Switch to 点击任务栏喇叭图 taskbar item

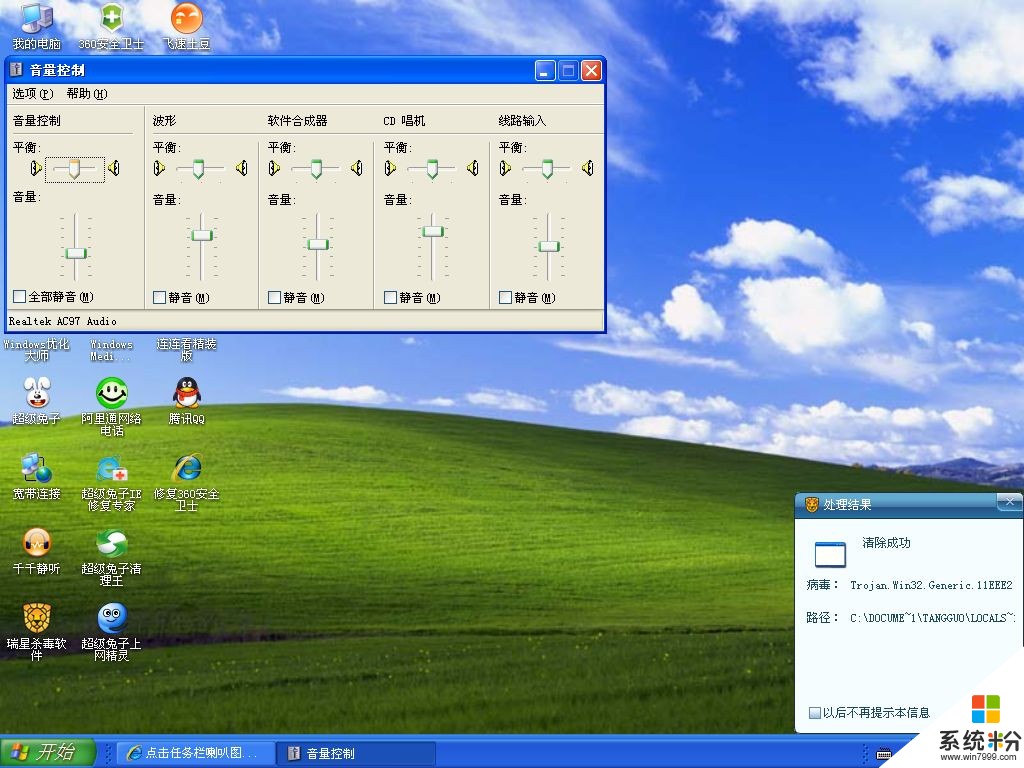194,753
